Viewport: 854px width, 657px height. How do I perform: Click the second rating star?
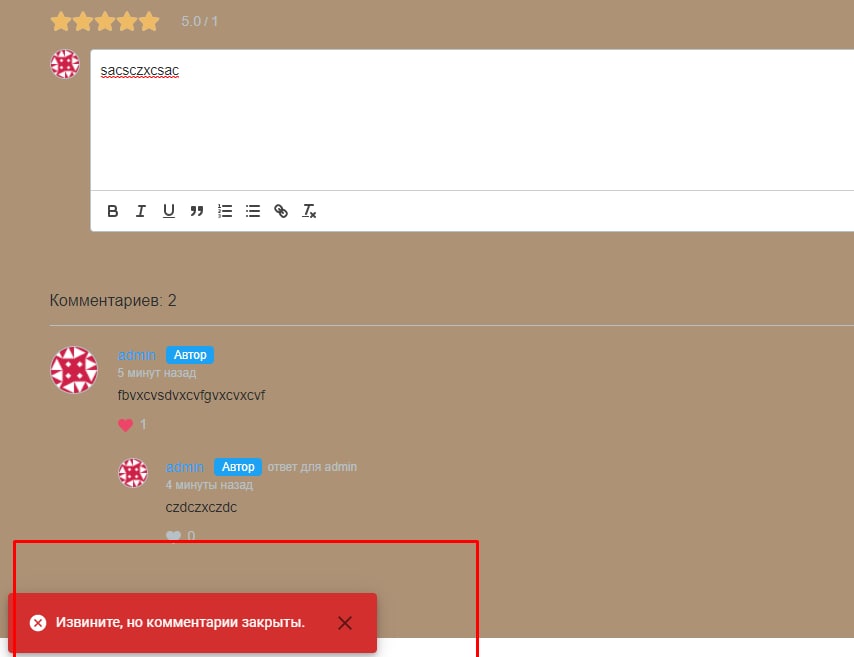tap(83, 22)
